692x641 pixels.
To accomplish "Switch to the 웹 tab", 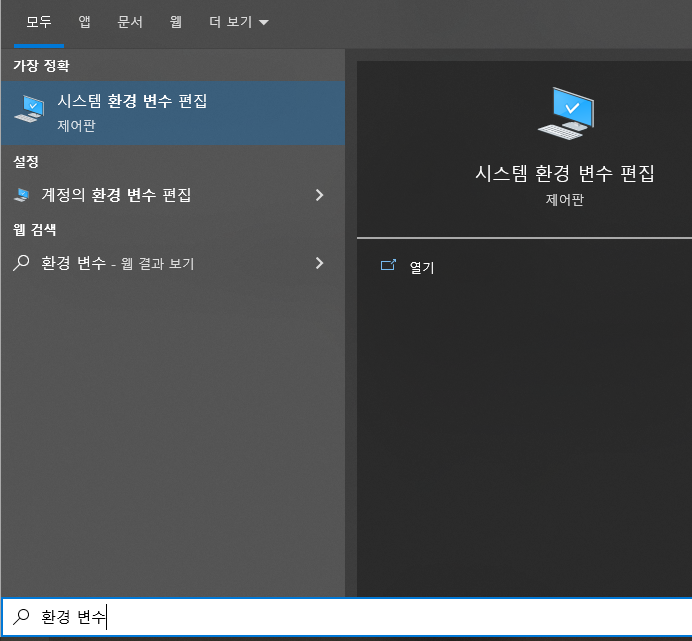I will pyautogui.click(x=176, y=22).
